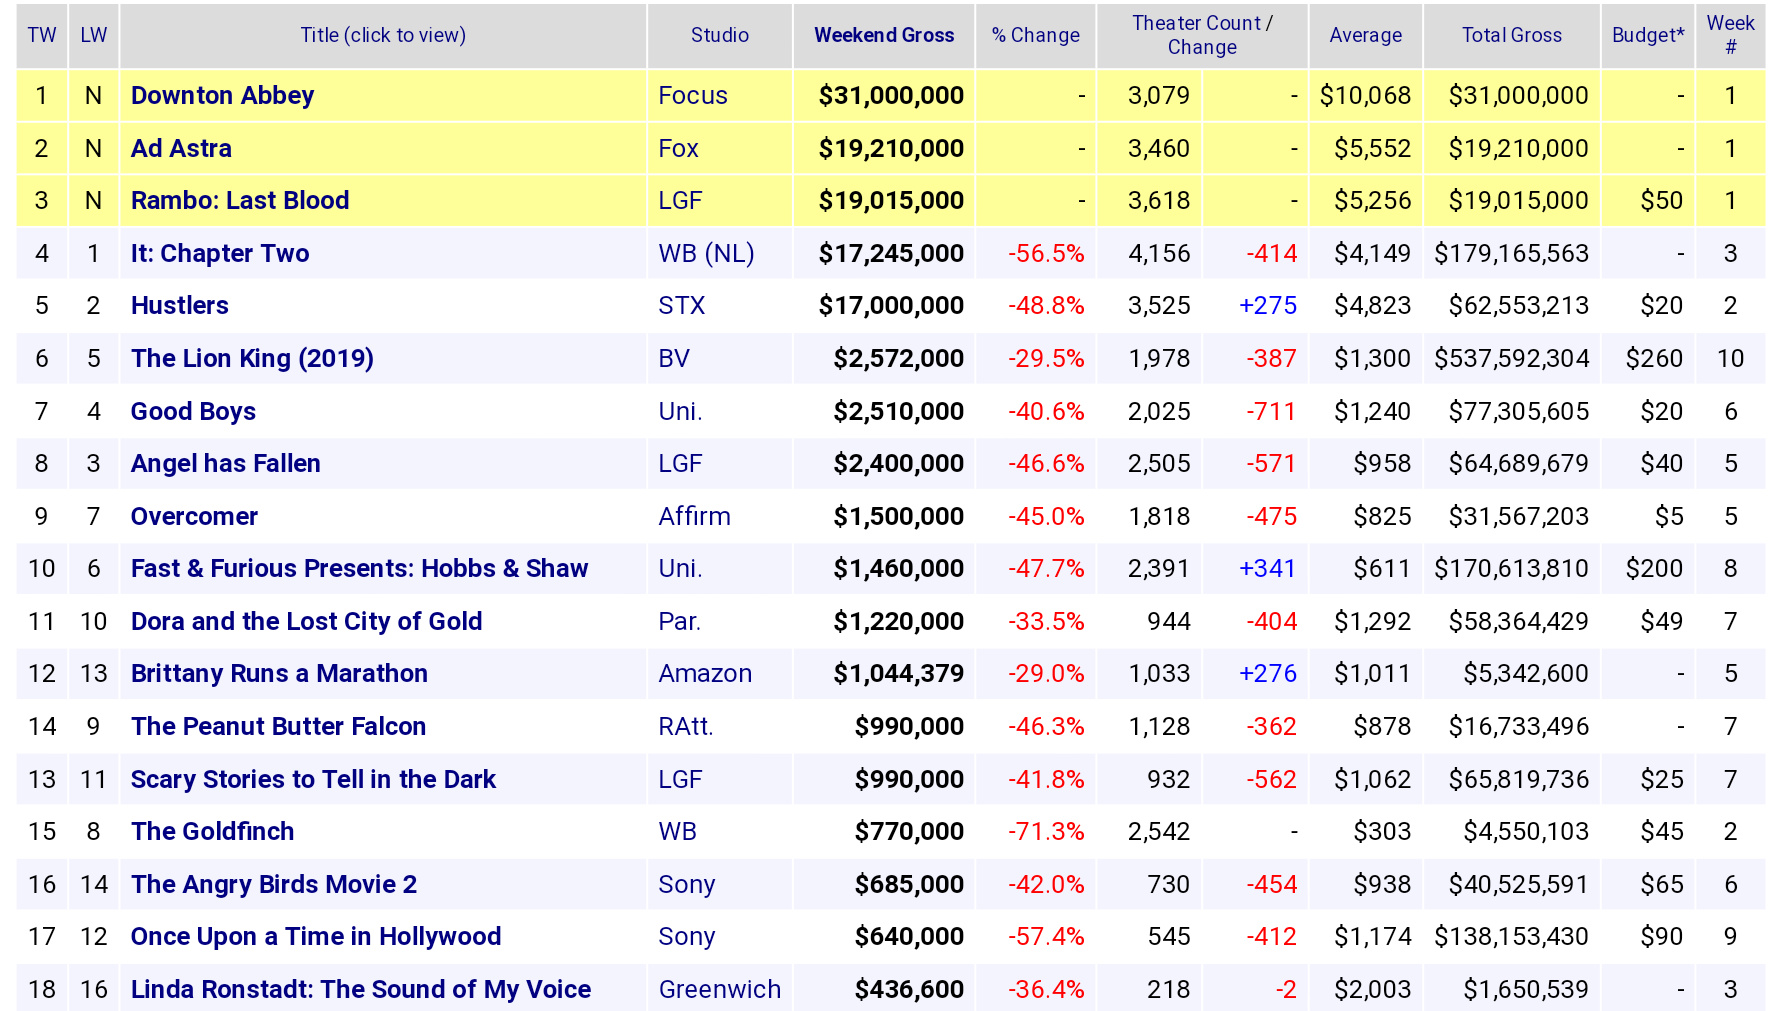The width and height of the screenshot is (1773, 1011).
Task: Sort by Total Gross column header
Action: [x=1512, y=35]
